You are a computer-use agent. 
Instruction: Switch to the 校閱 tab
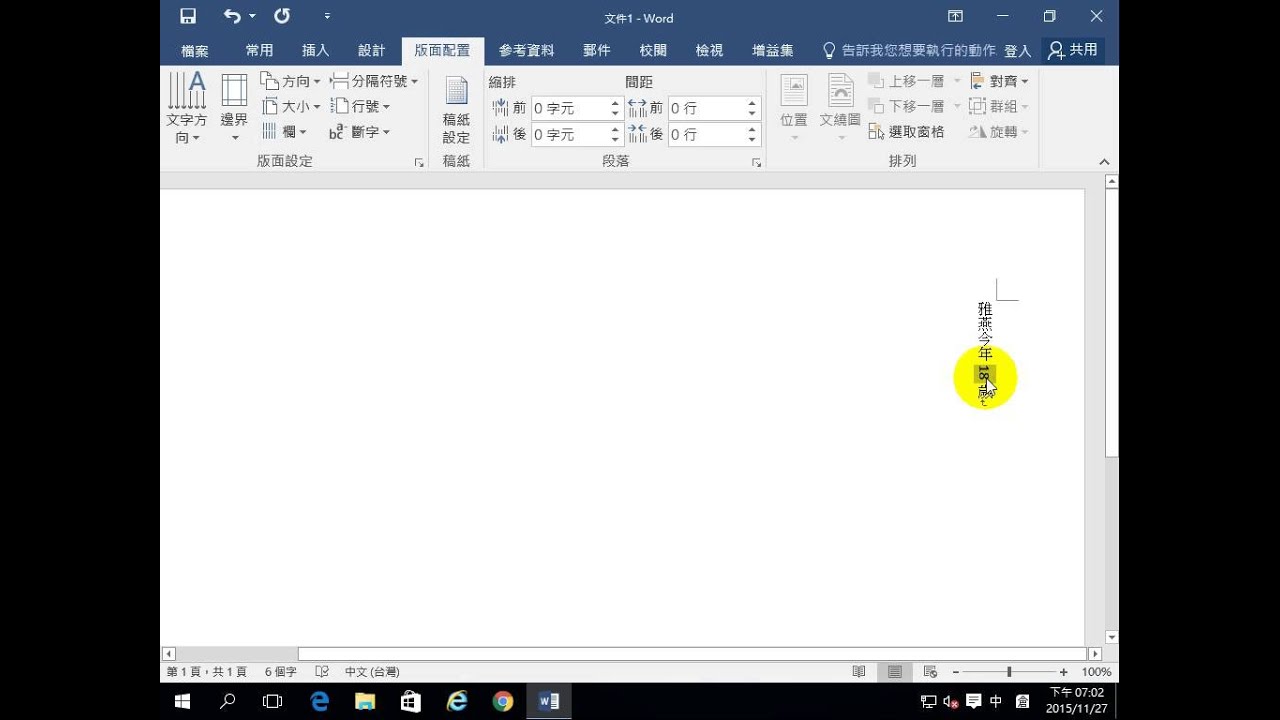653,51
